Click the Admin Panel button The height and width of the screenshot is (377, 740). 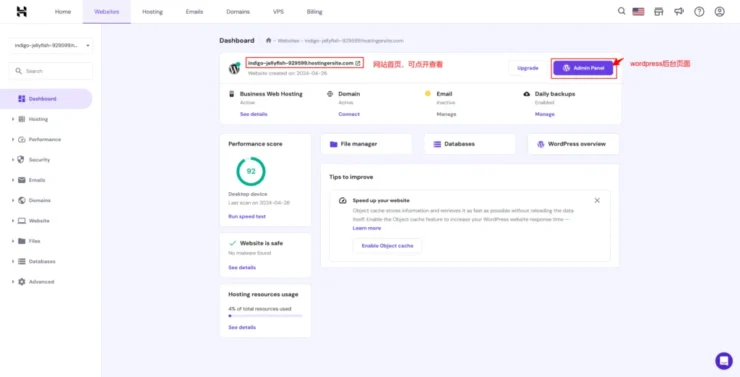click(583, 68)
